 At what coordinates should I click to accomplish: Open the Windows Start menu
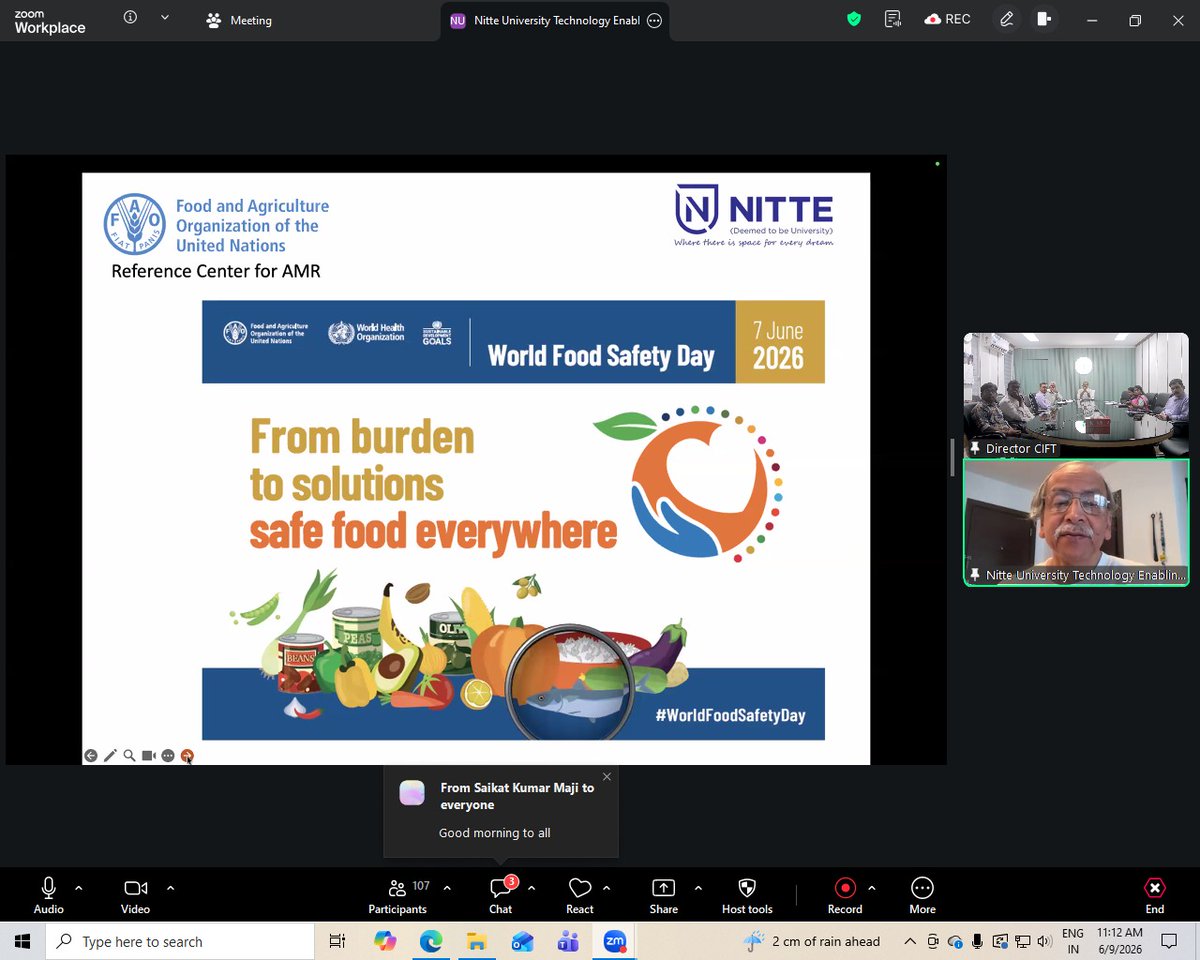[x=23, y=941]
